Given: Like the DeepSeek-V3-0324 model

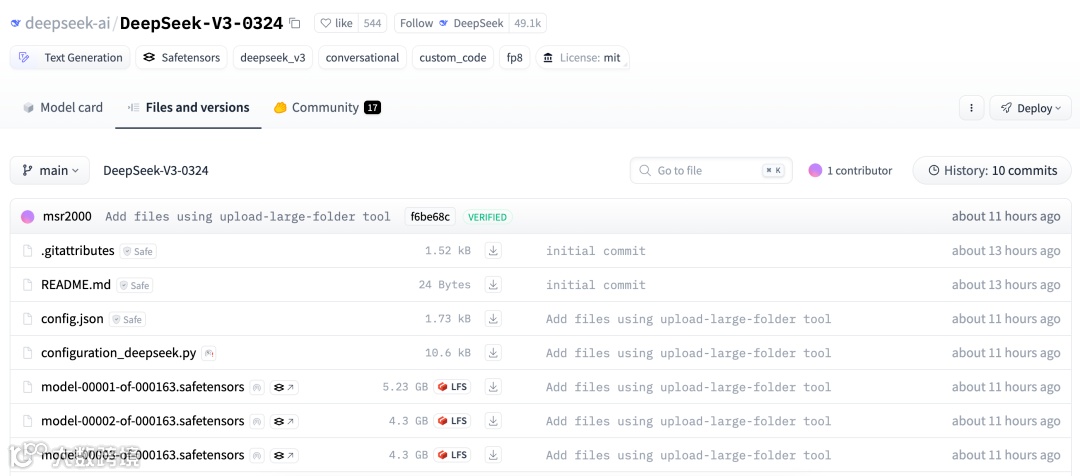Looking at the screenshot, I should pos(337,23).
